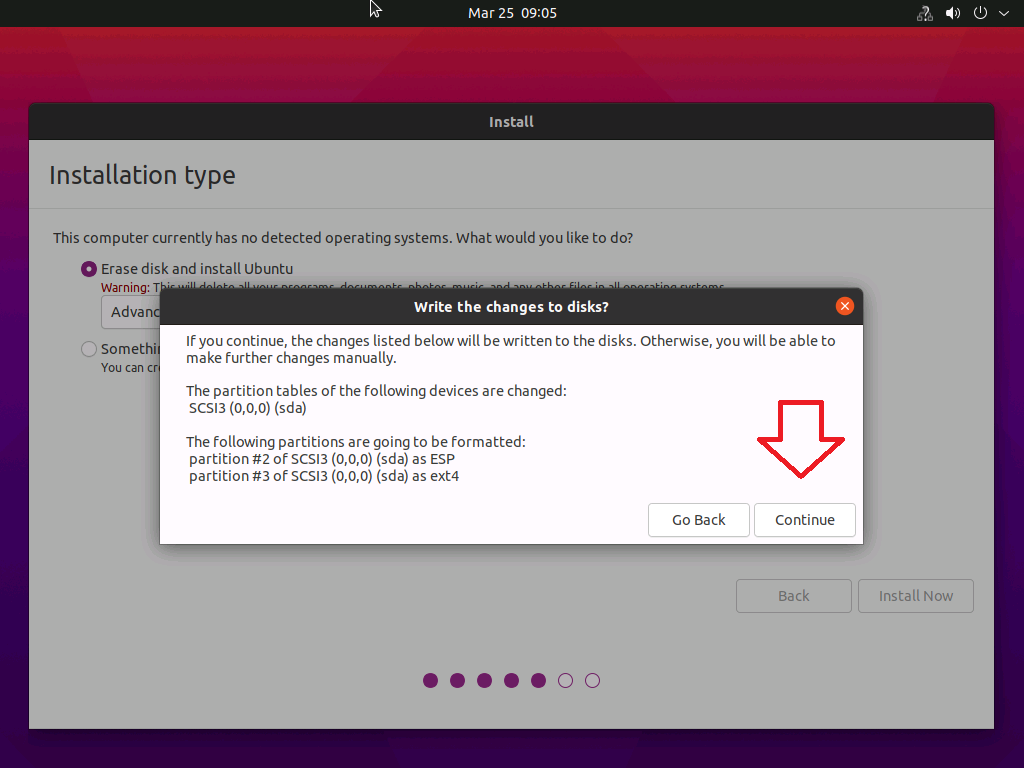Click the 'Installation type' heading
Viewport: 1024px width, 768px height.
coord(142,175)
